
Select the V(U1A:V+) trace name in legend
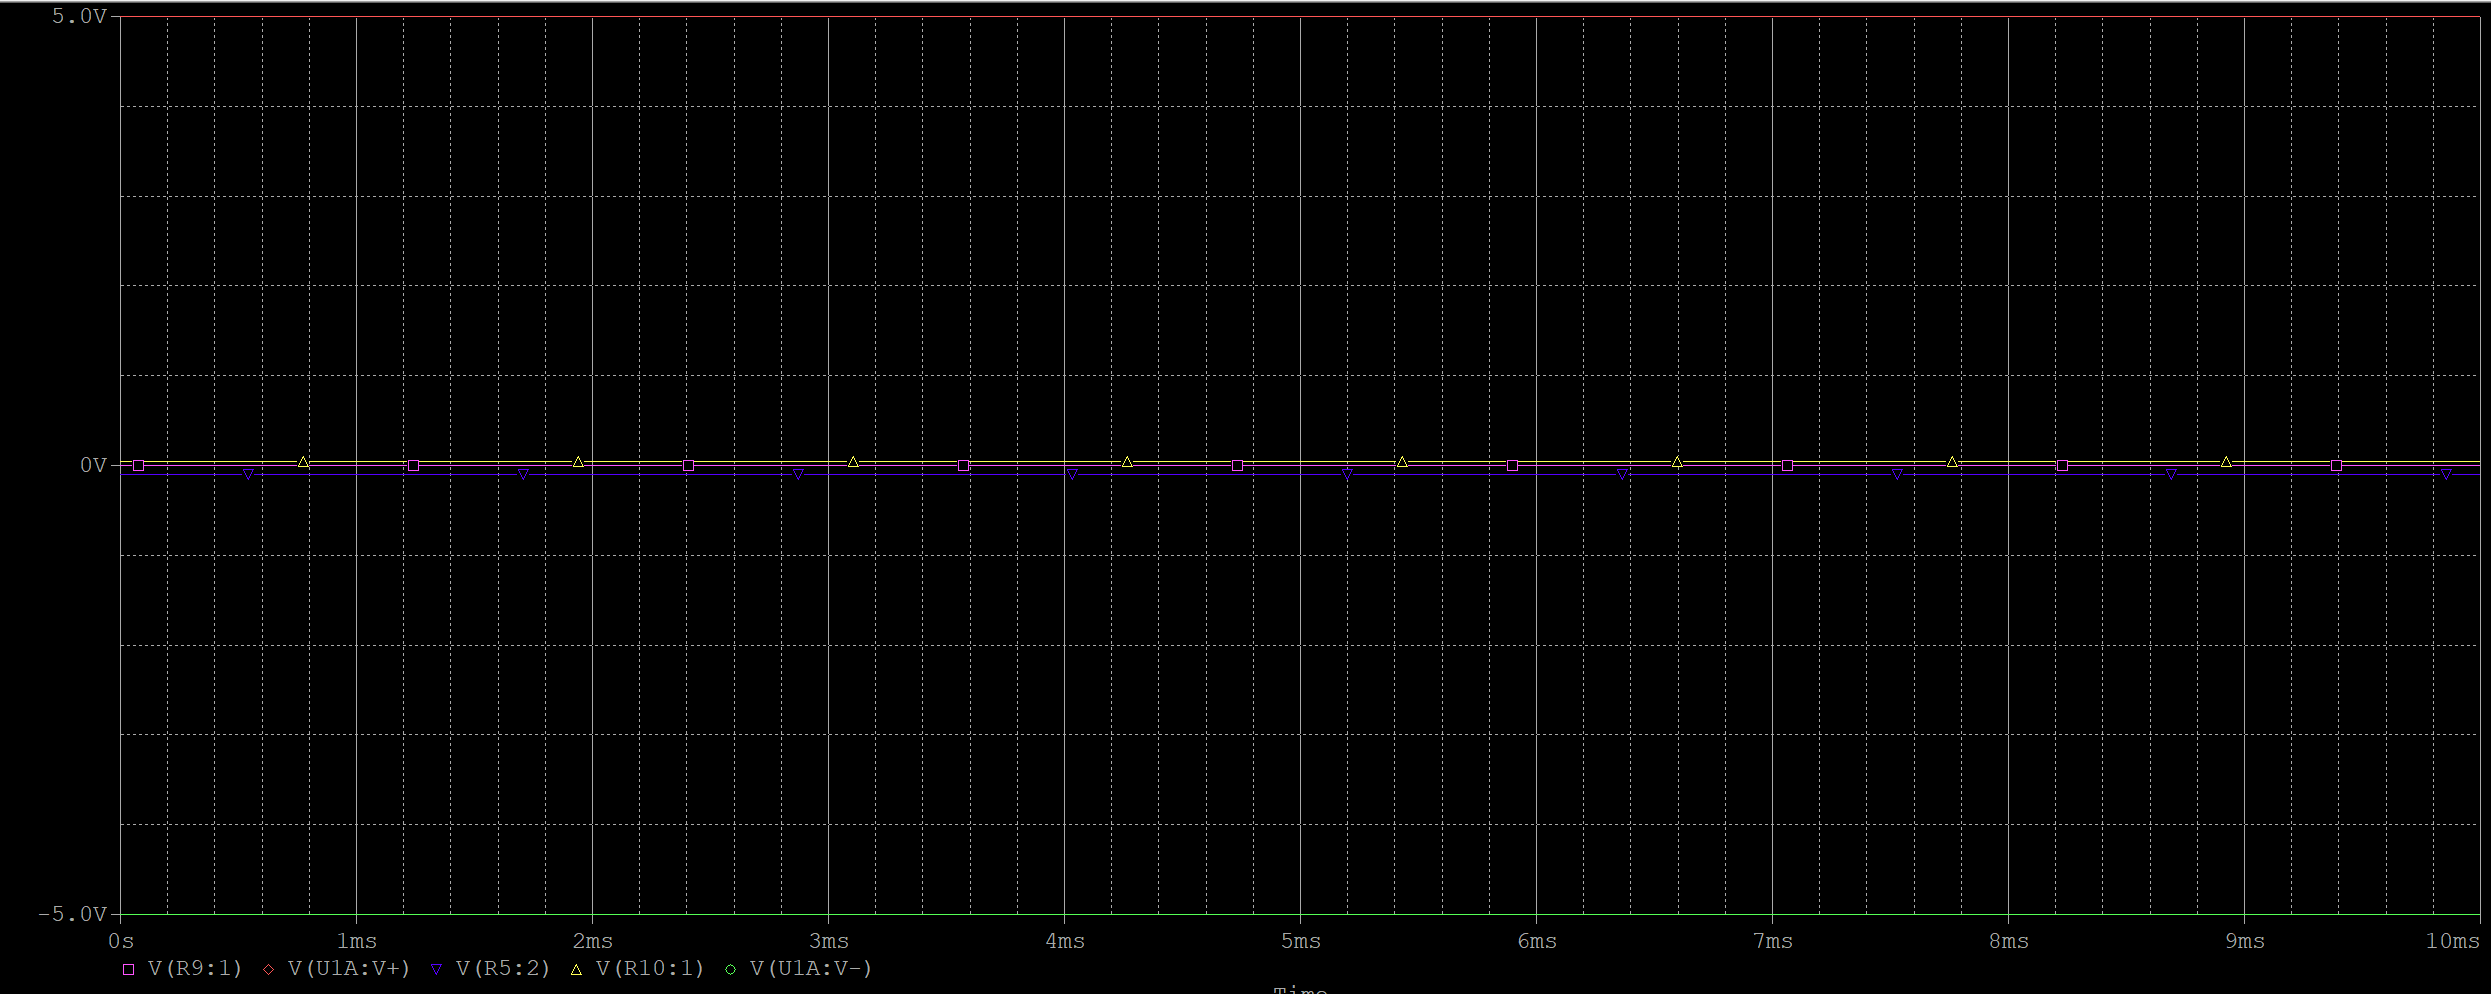[349, 968]
